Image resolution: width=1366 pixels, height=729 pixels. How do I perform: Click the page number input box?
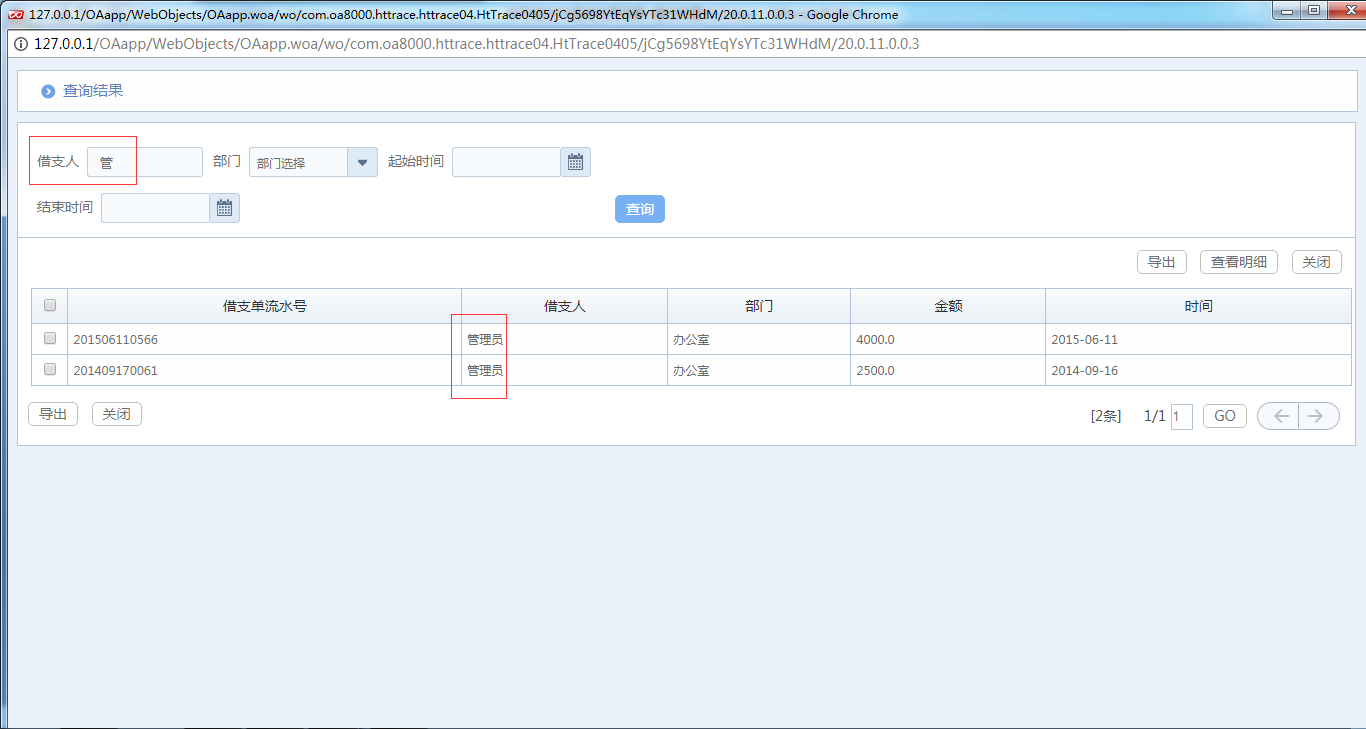1181,417
